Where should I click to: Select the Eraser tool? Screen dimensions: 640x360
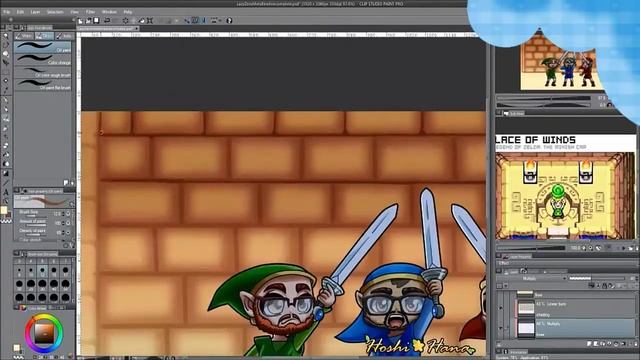[6, 145]
